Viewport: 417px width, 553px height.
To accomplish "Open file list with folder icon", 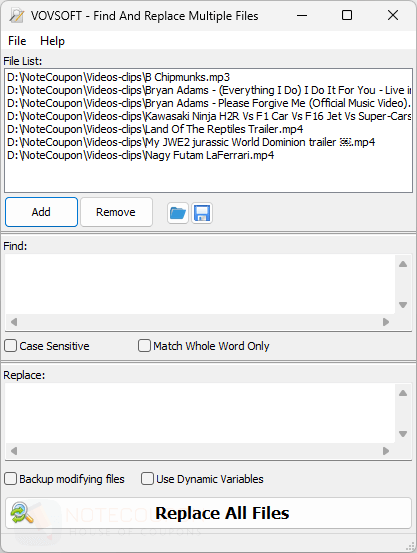I will (x=178, y=213).
